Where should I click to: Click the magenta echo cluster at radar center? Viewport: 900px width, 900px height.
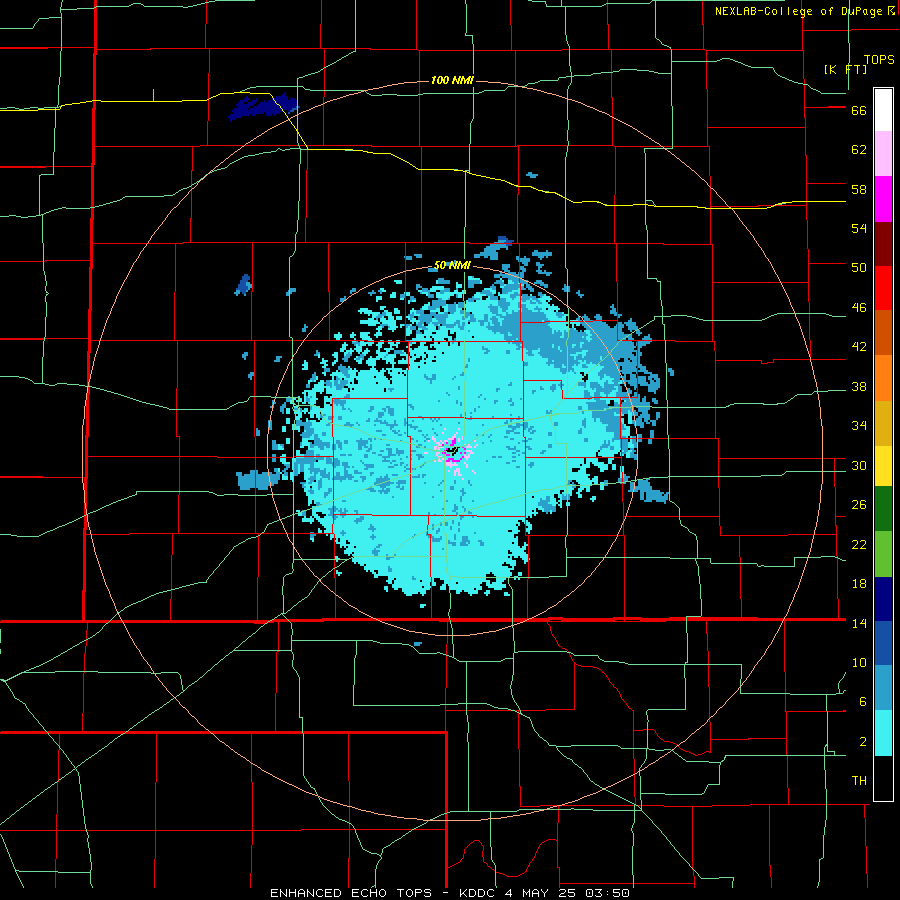tap(453, 452)
